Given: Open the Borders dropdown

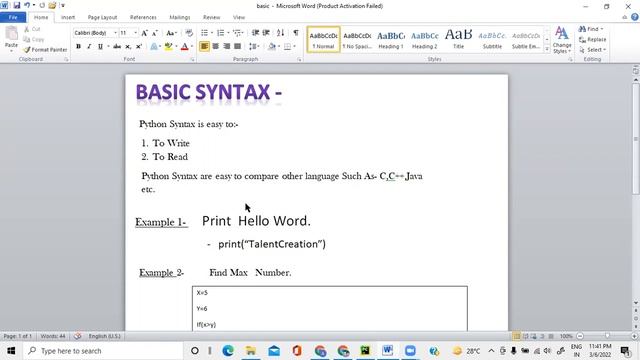Looking at the screenshot, I should pos(294,46).
